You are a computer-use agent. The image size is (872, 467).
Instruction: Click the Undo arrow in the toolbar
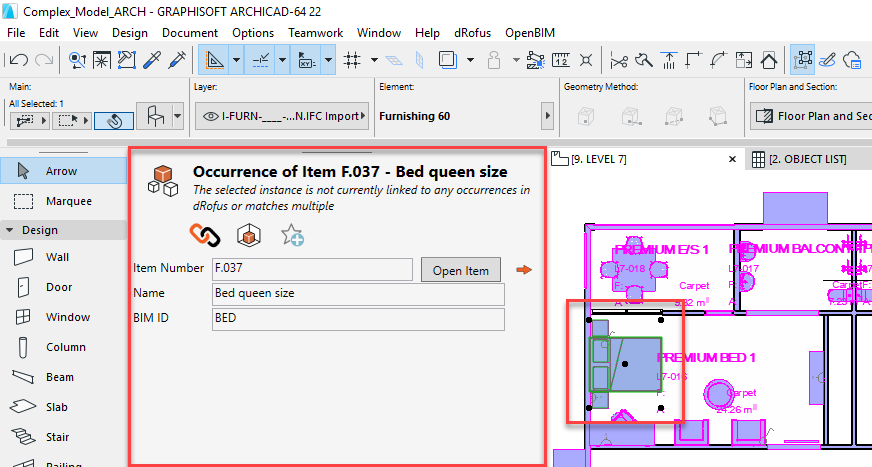pyautogui.click(x=17, y=60)
